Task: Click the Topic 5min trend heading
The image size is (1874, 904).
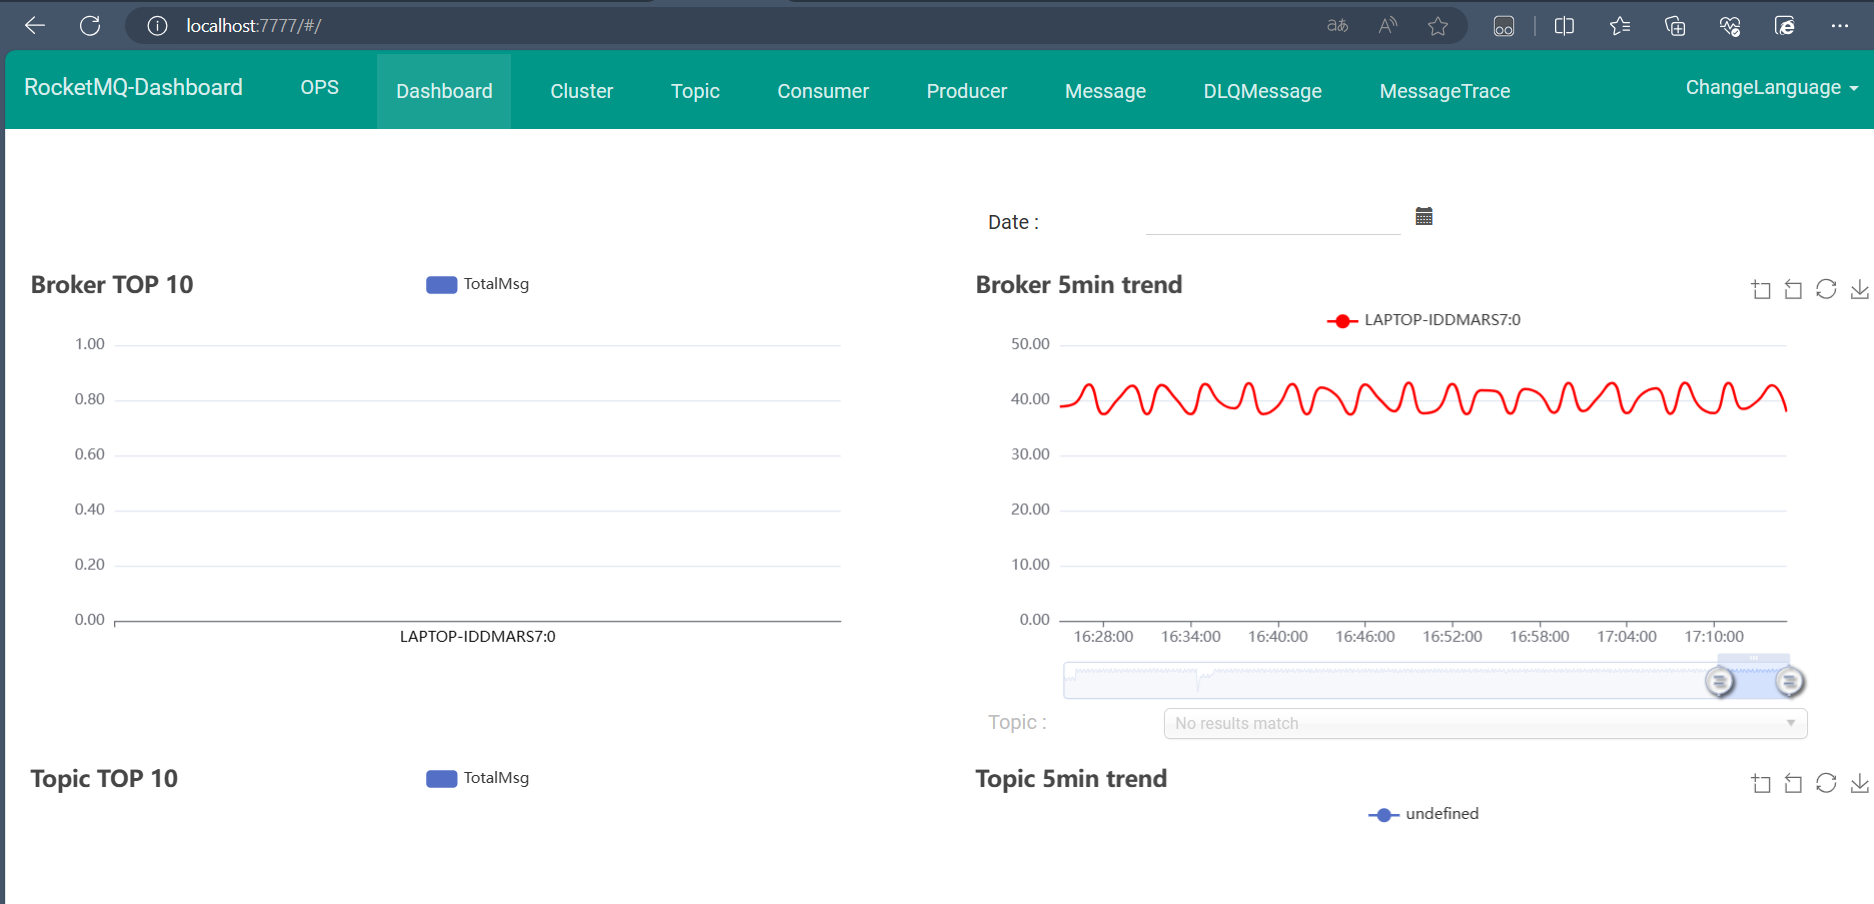Action: point(1071,779)
